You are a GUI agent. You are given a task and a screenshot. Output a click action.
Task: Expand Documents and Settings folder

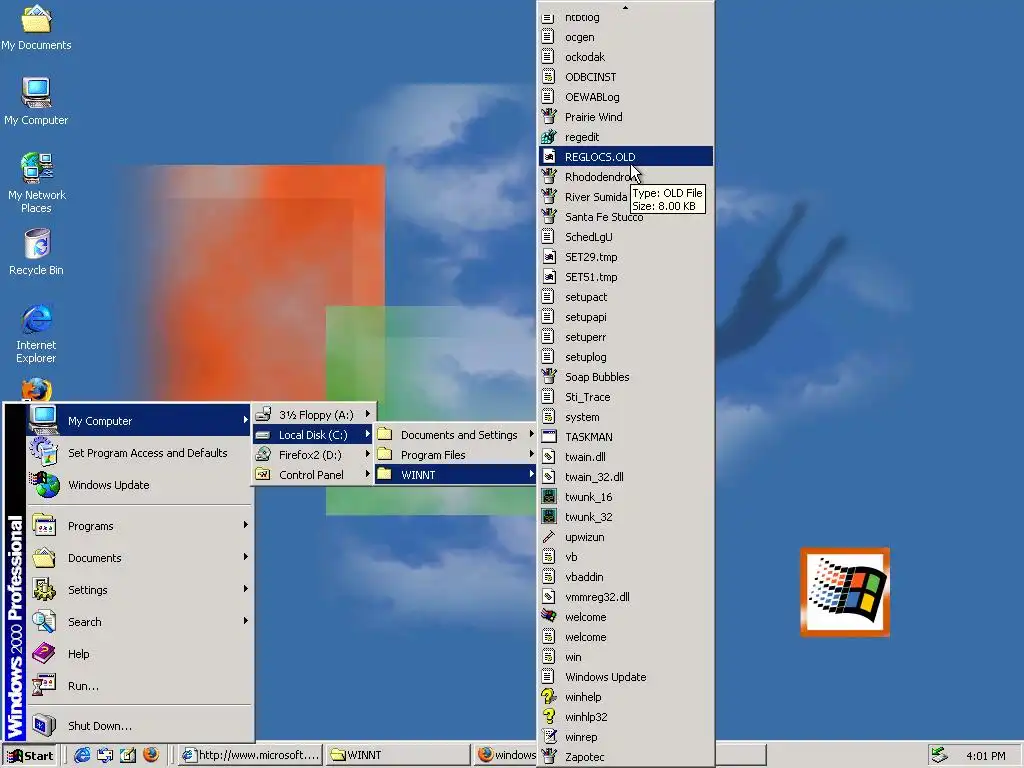tap(456, 435)
